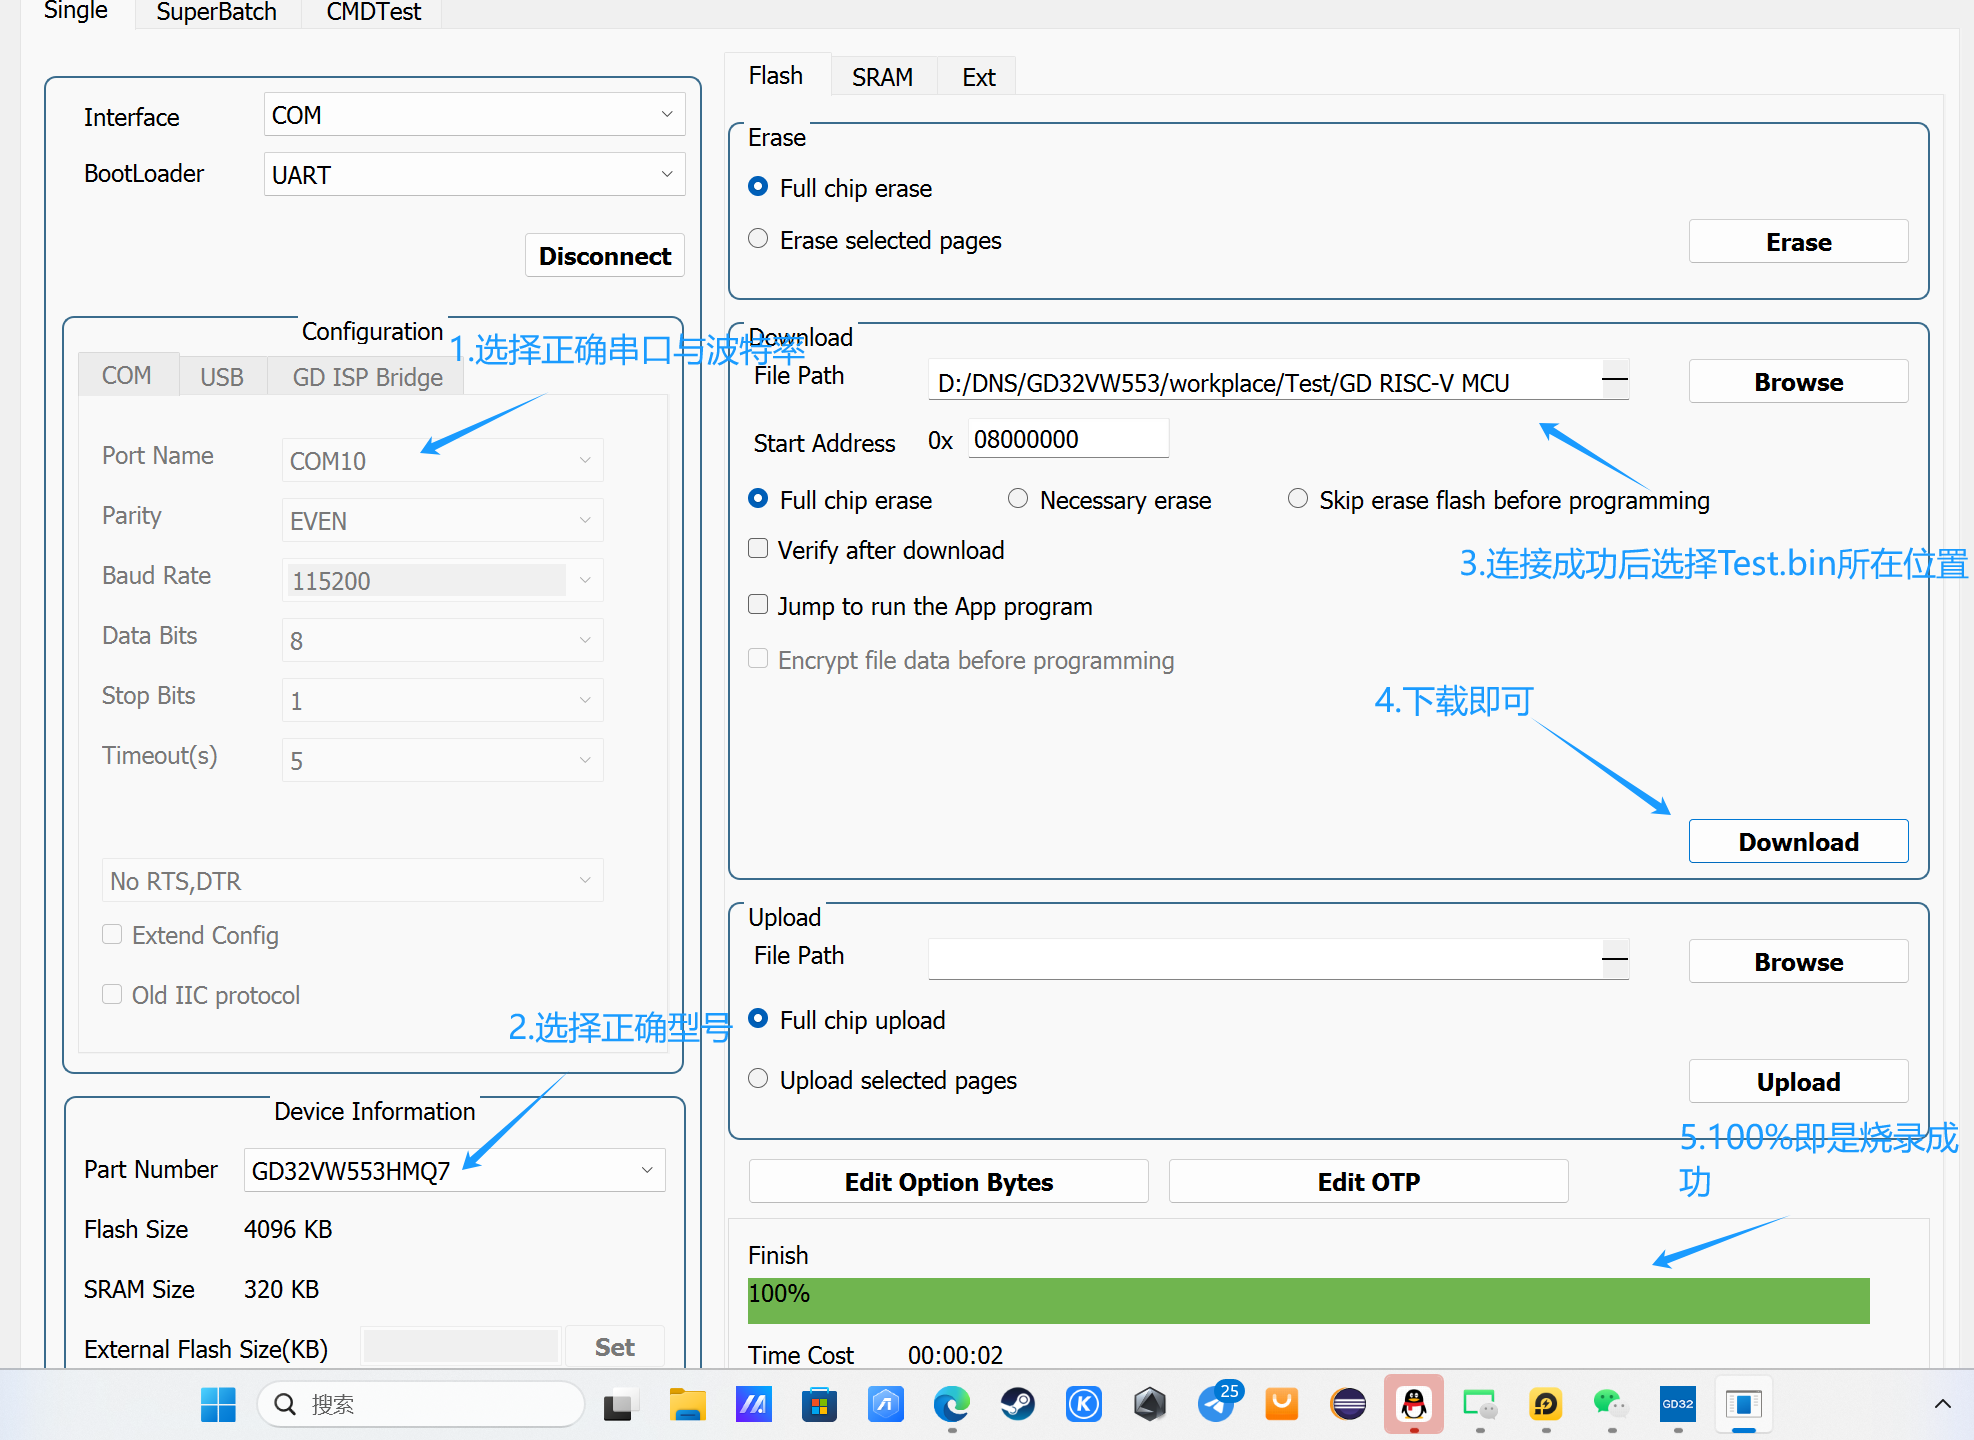1974x1440 pixels.
Task: Open Steam from the taskbar
Action: coord(1017,1404)
